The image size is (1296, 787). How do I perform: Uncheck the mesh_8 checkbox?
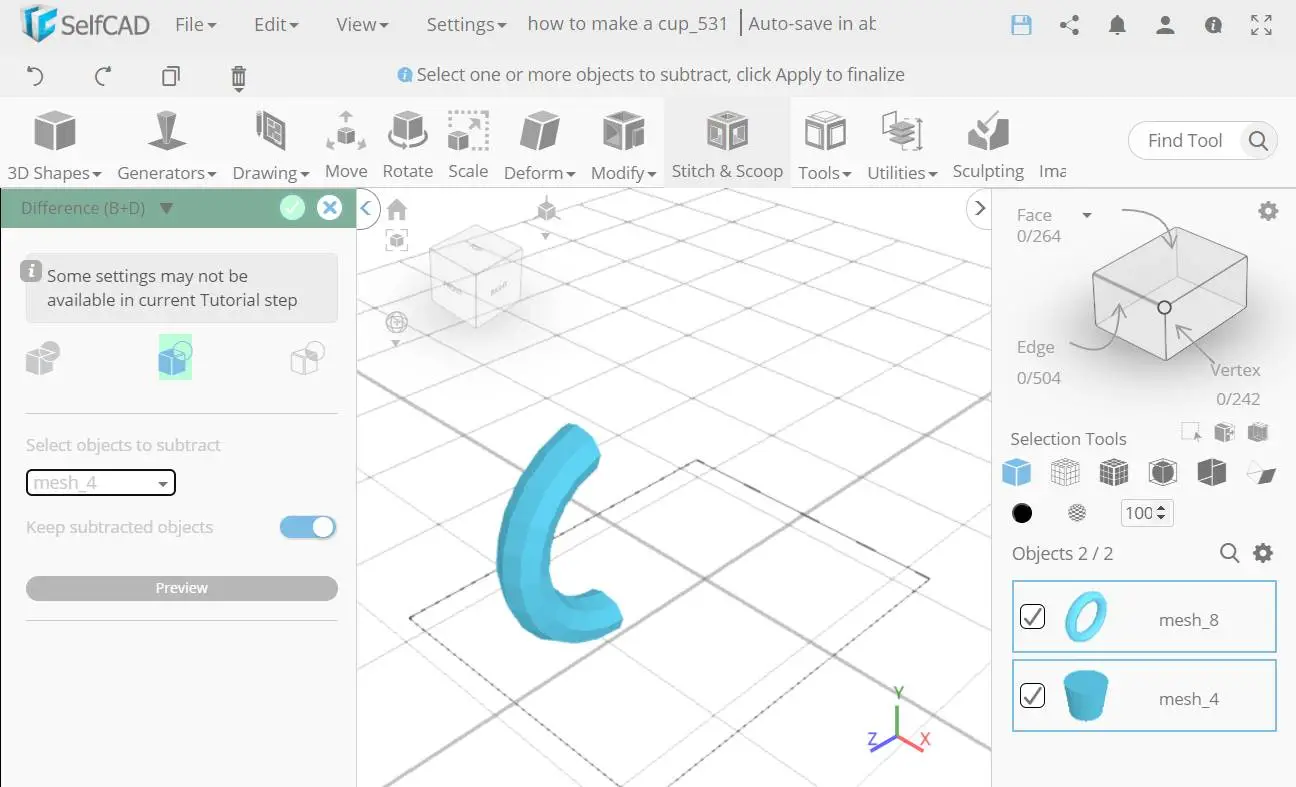coord(1032,616)
